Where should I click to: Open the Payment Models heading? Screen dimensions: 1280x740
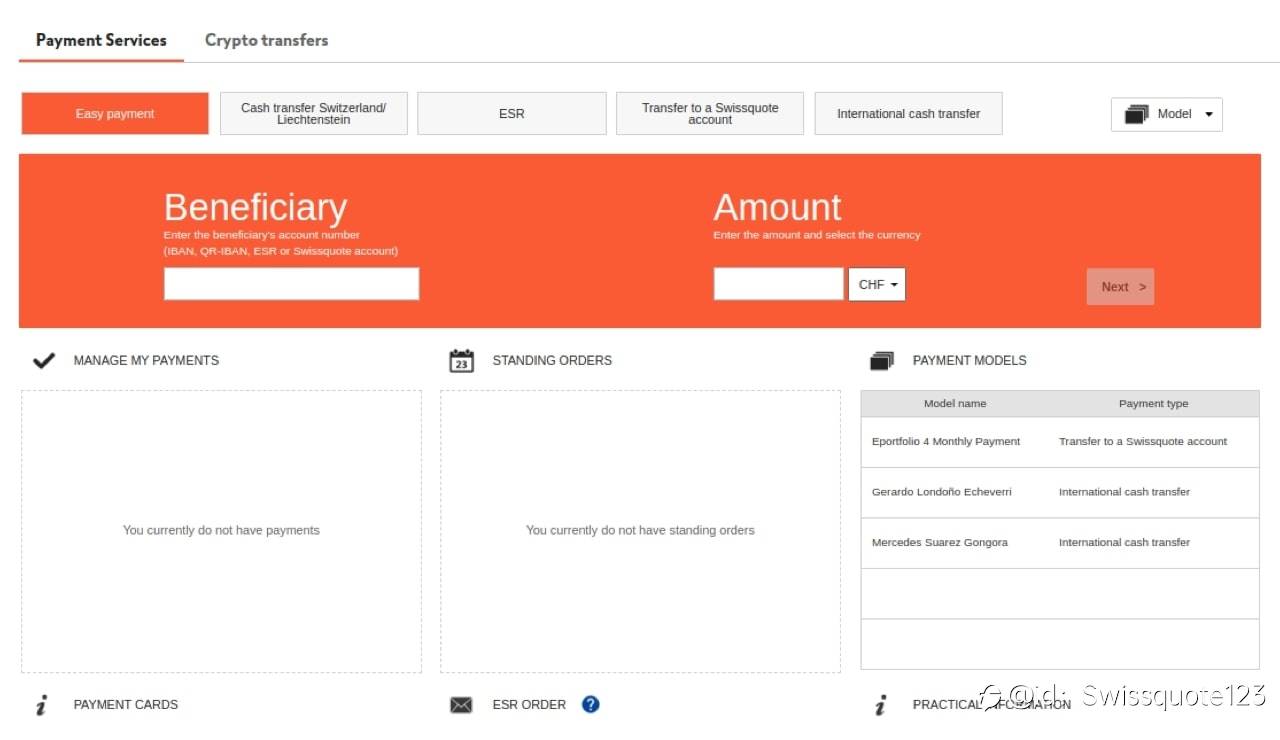pyautogui.click(x=969, y=360)
